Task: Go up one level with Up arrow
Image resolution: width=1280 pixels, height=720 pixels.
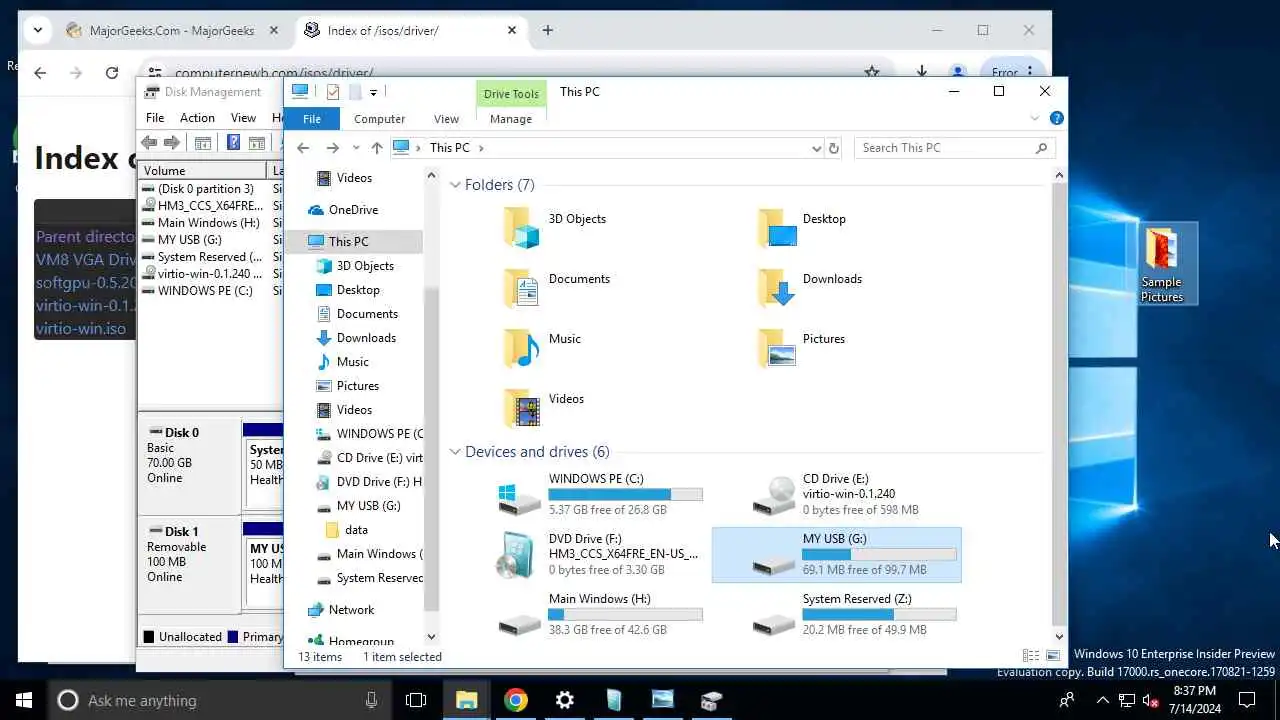Action: [x=376, y=148]
